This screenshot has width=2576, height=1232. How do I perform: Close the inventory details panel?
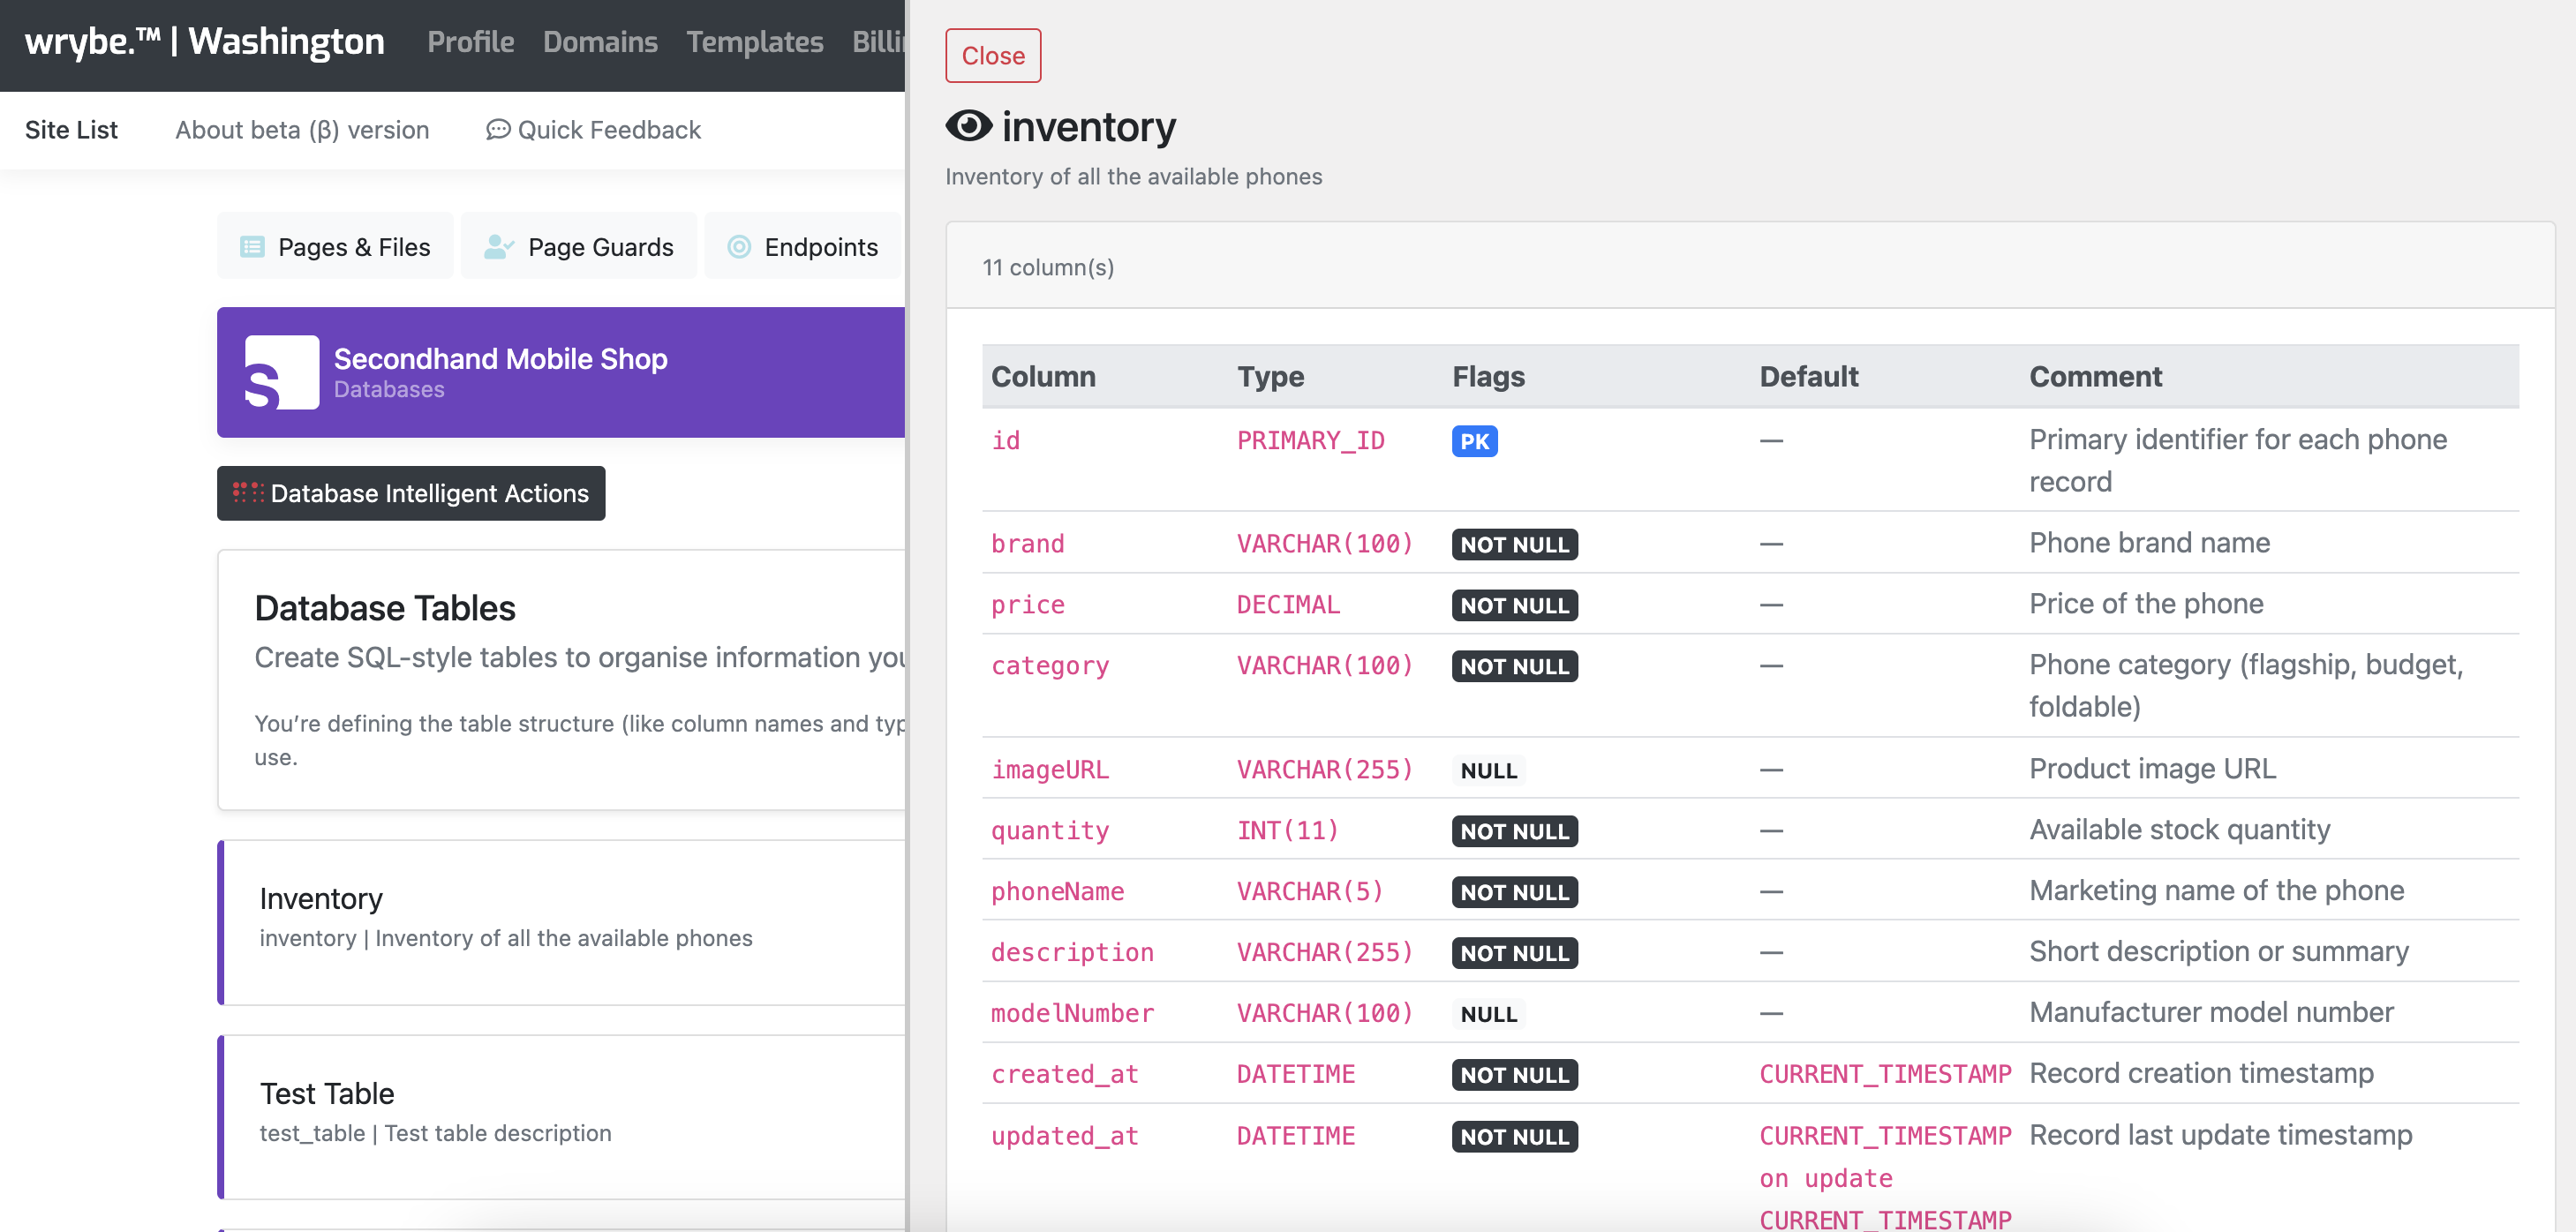point(992,56)
